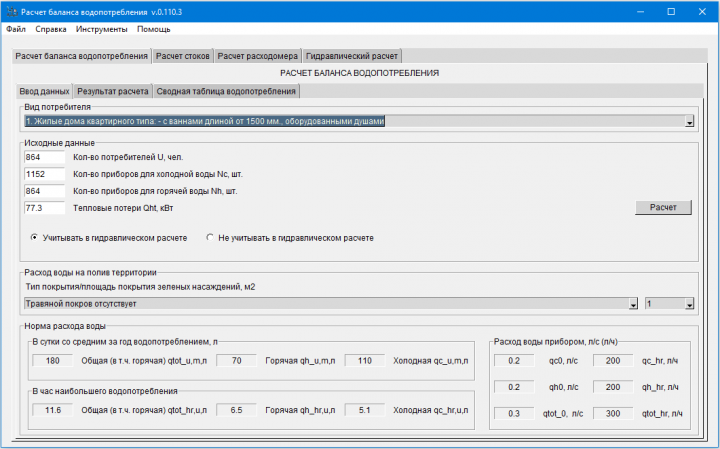Viewport: 720px width, 449px height.
Task: Click the application icon in title bar
Action: point(12,12)
